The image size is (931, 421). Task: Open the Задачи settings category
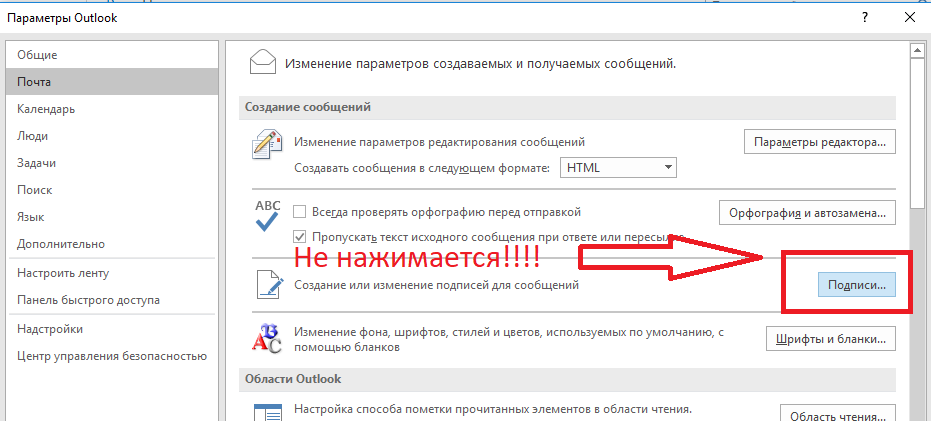pos(111,163)
